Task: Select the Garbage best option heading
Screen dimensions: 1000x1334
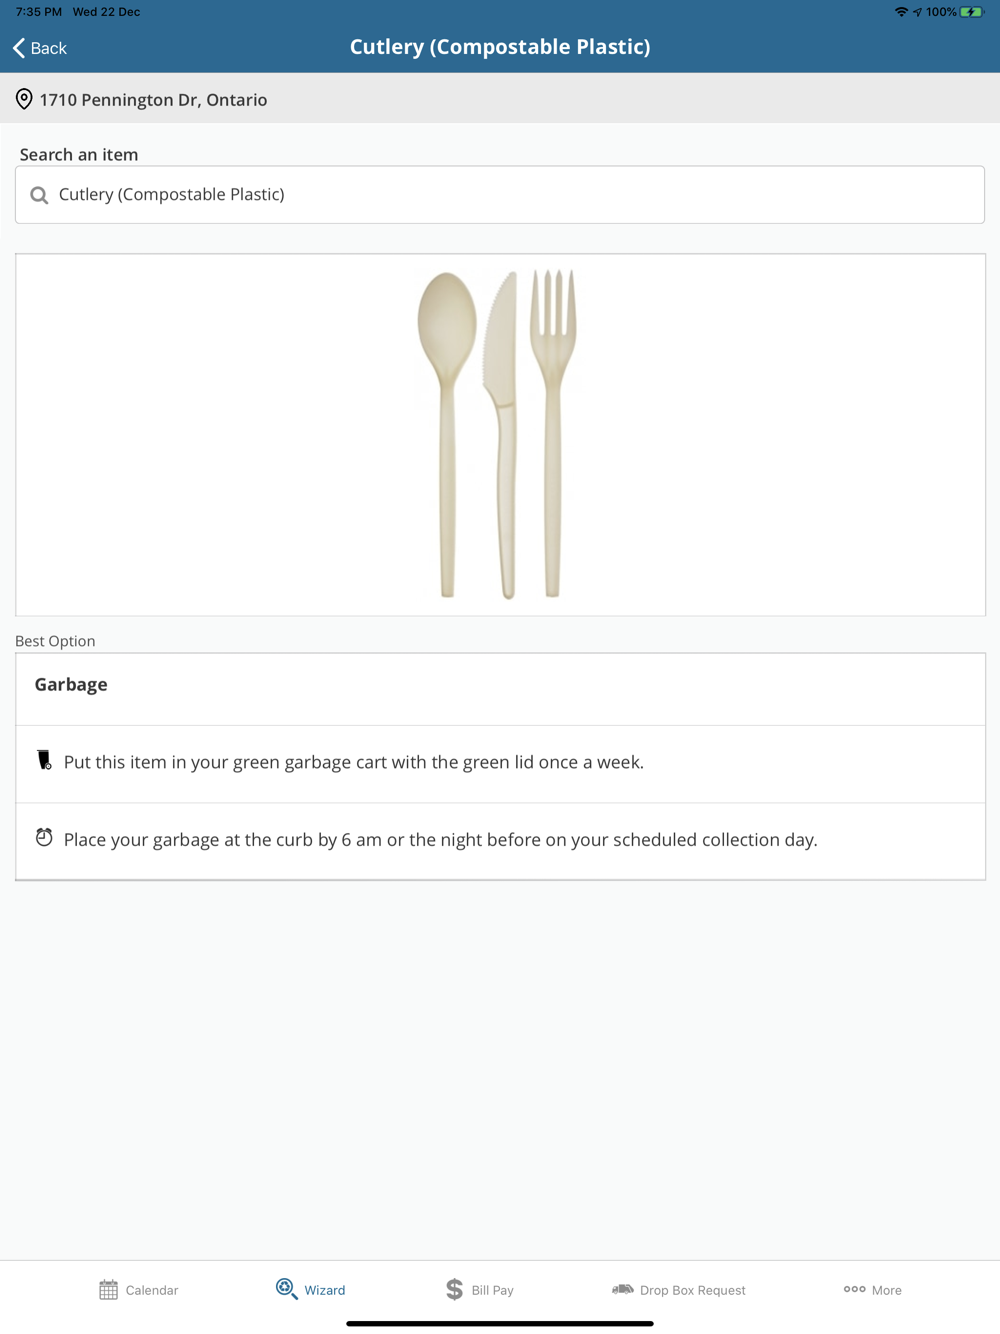Action: tap(71, 685)
